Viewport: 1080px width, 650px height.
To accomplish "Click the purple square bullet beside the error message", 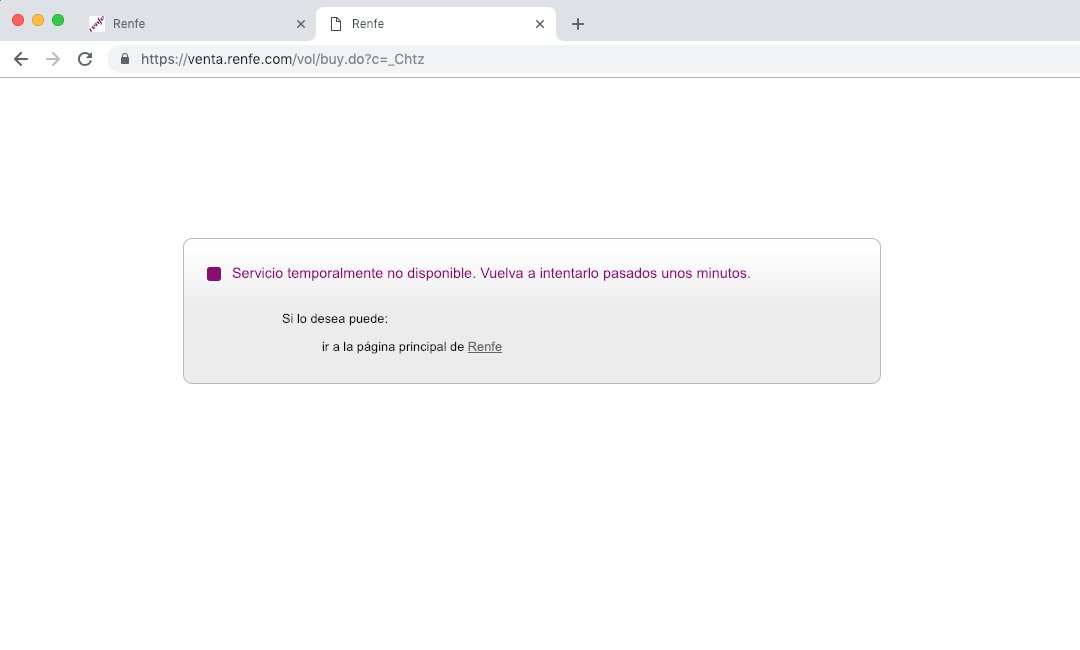I will (x=214, y=272).
